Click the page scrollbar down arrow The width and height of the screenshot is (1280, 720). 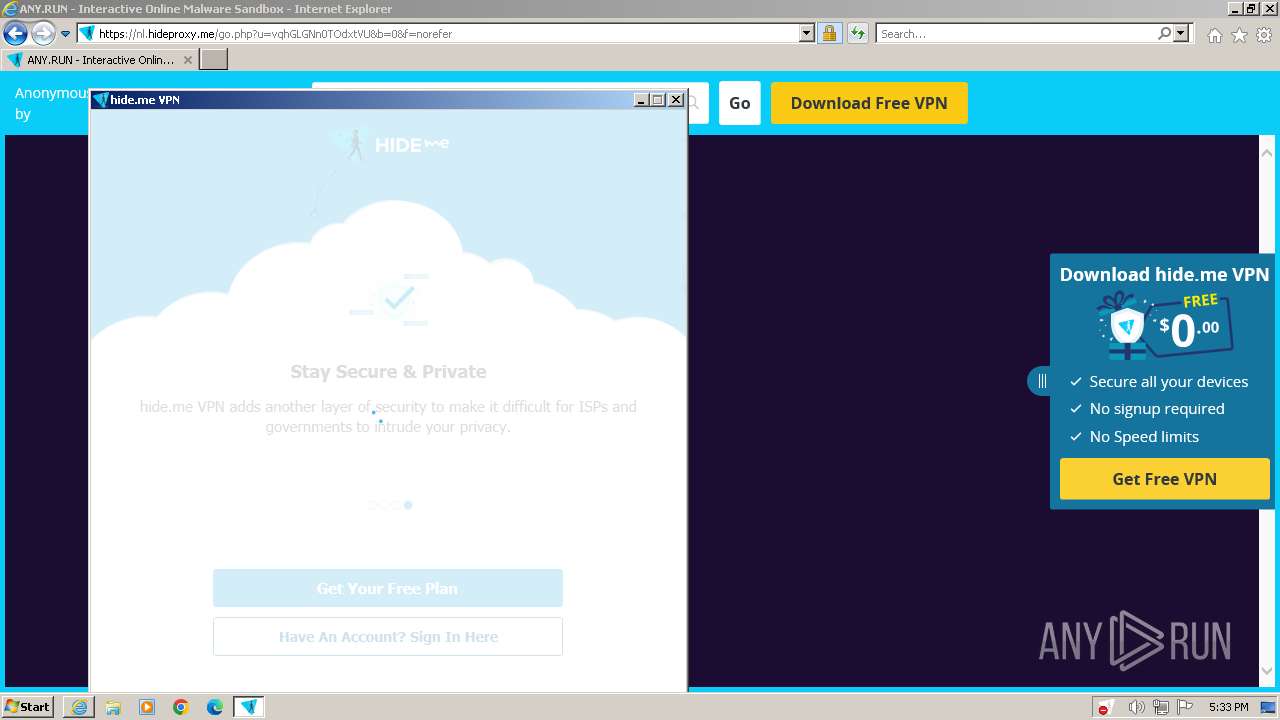pyautogui.click(x=1266, y=672)
